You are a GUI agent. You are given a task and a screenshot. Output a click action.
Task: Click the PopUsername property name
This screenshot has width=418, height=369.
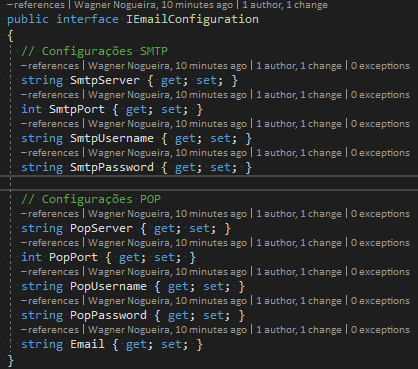pos(108,286)
